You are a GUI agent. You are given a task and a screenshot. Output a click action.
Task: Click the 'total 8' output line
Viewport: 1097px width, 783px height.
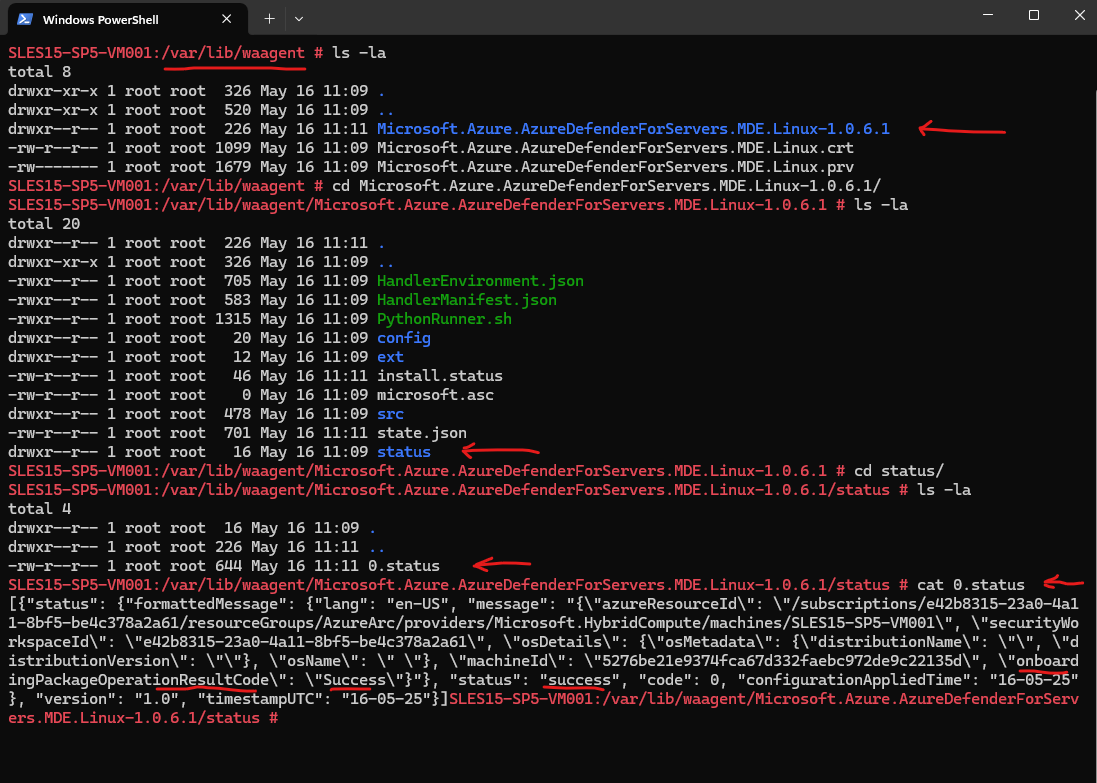click(x=40, y=71)
